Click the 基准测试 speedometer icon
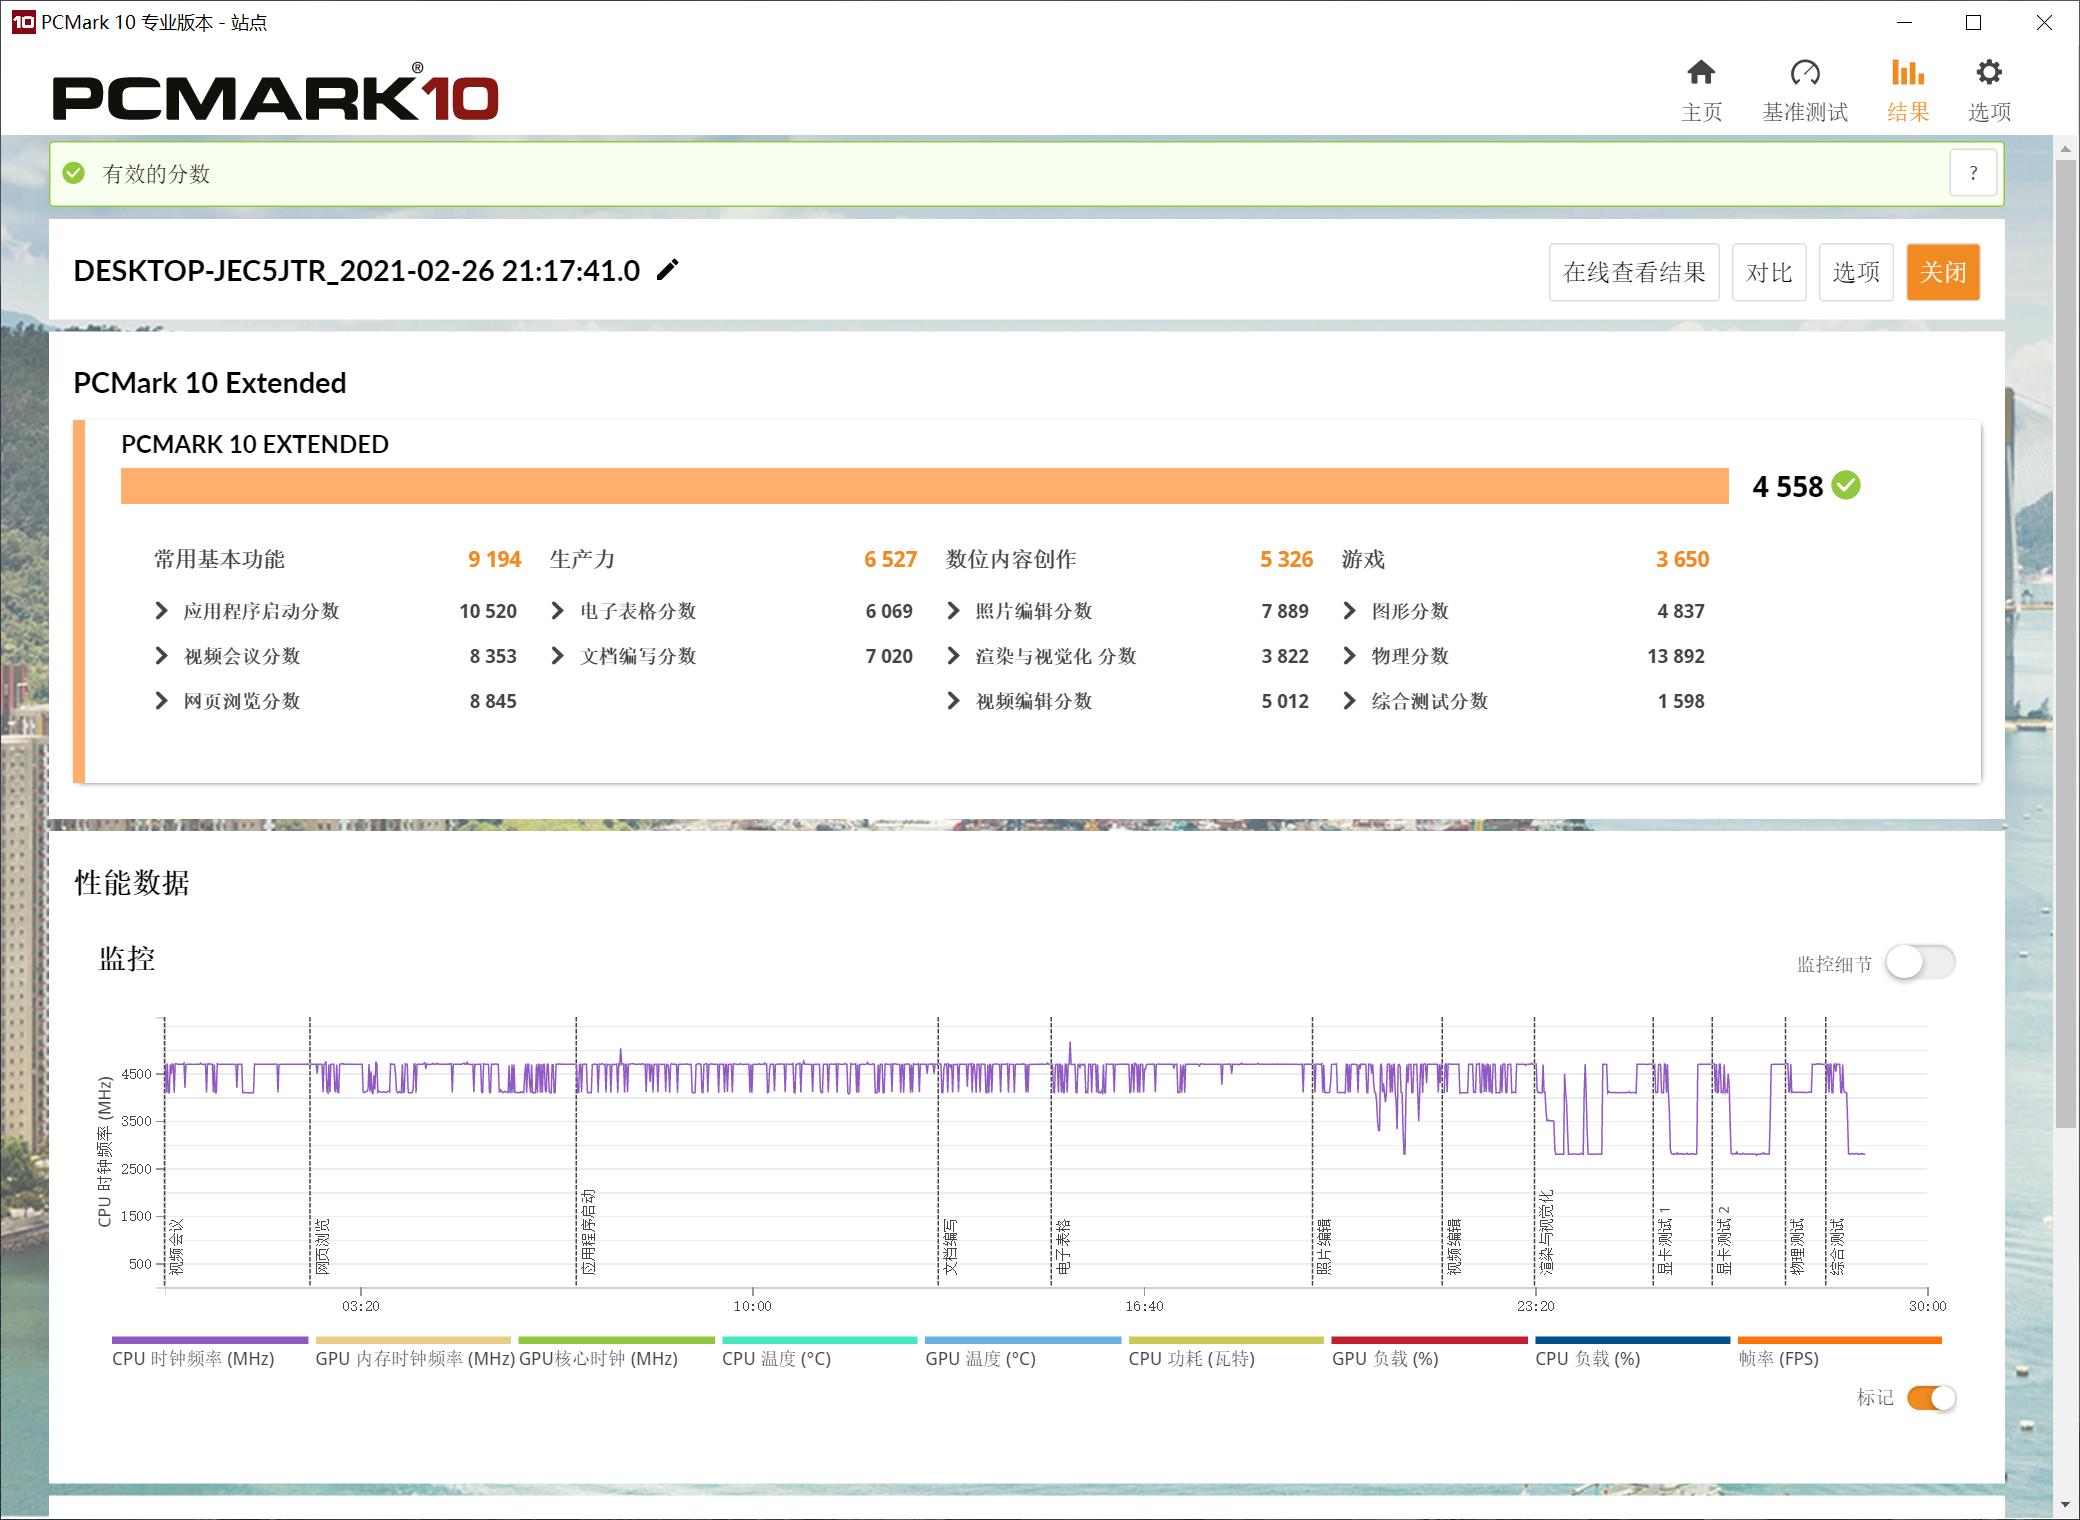Screen dimensions: 2080x1520 click(1805, 88)
